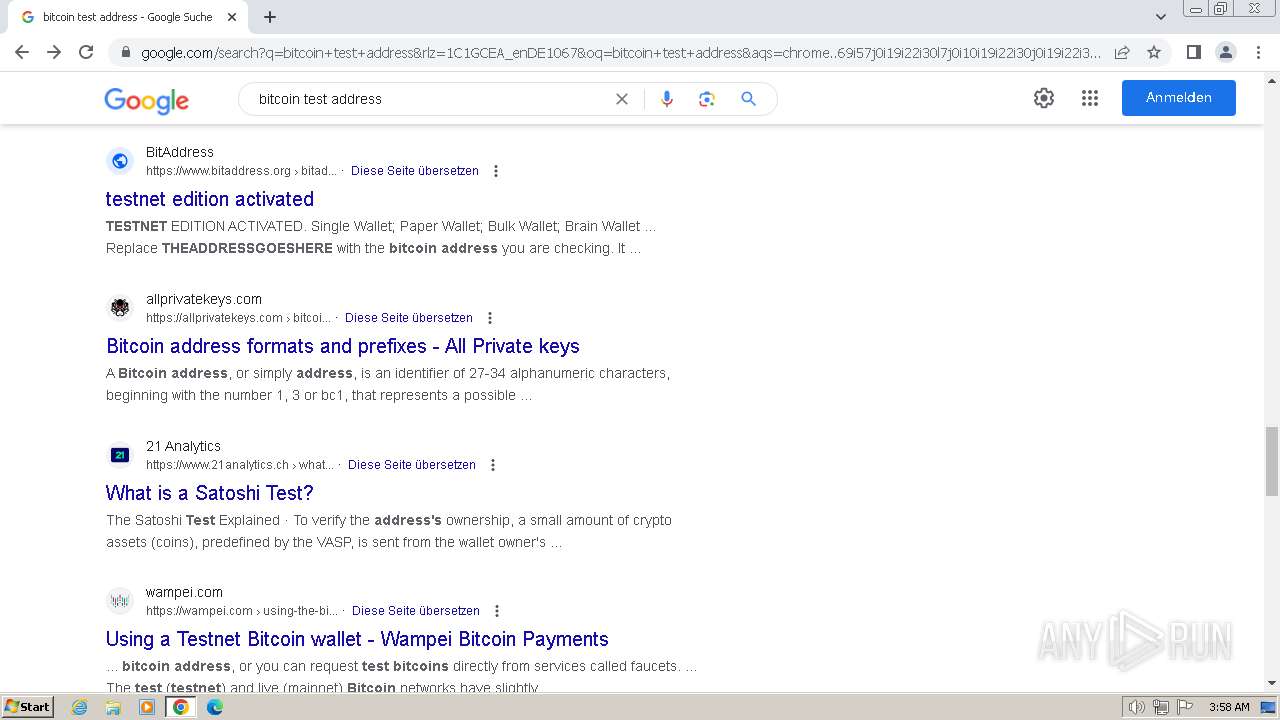This screenshot has width=1280, height=720.
Task: Translate the BitAddress result page
Action: [x=415, y=171]
